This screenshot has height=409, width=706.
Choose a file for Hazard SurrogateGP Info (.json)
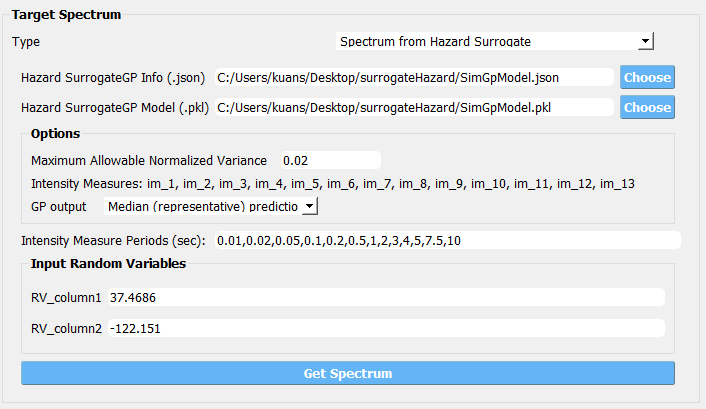[x=647, y=77]
